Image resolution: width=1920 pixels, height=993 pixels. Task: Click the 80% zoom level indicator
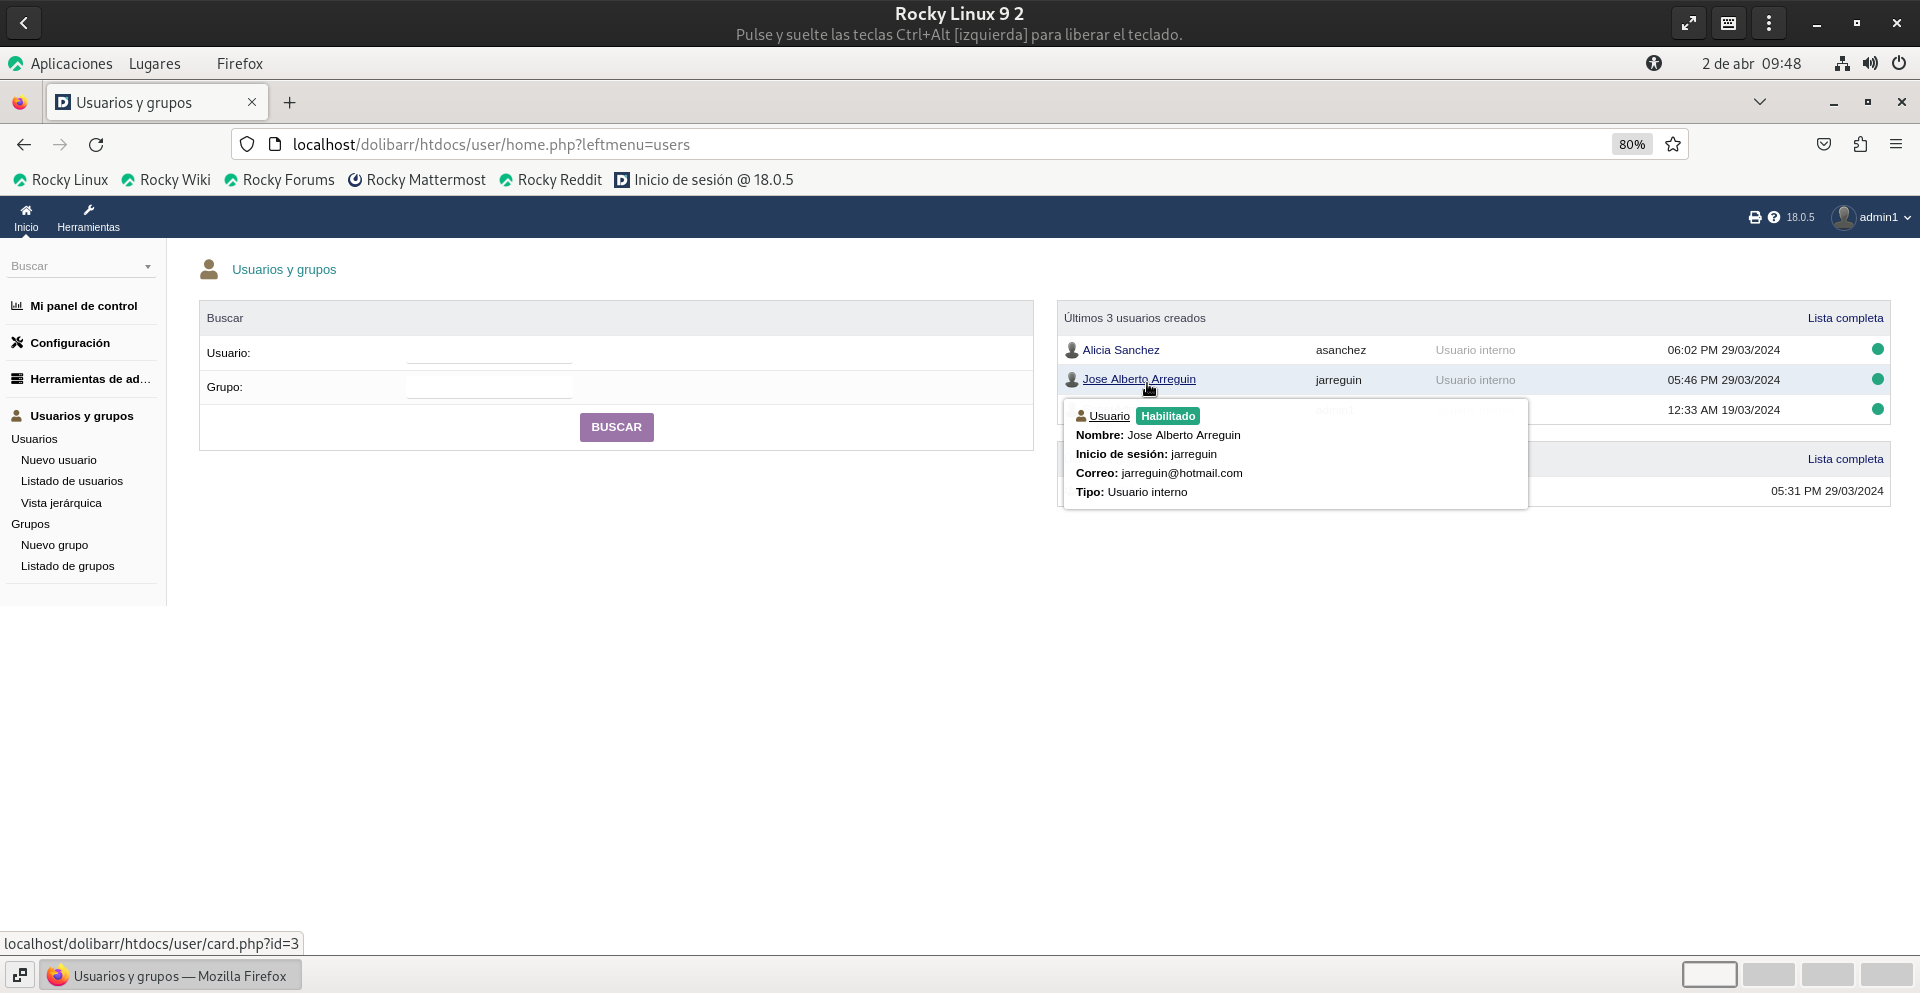click(1631, 145)
